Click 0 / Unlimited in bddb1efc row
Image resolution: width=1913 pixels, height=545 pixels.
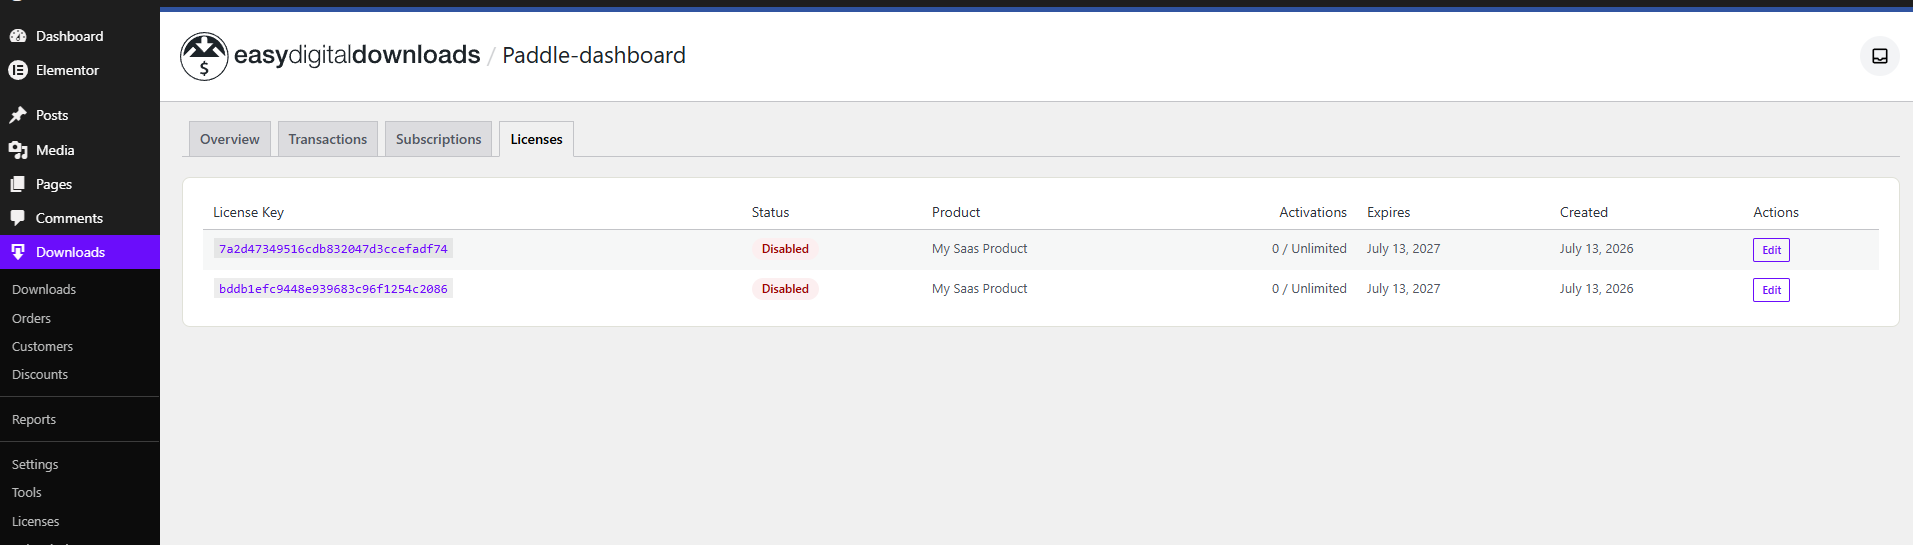click(1309, 288)
